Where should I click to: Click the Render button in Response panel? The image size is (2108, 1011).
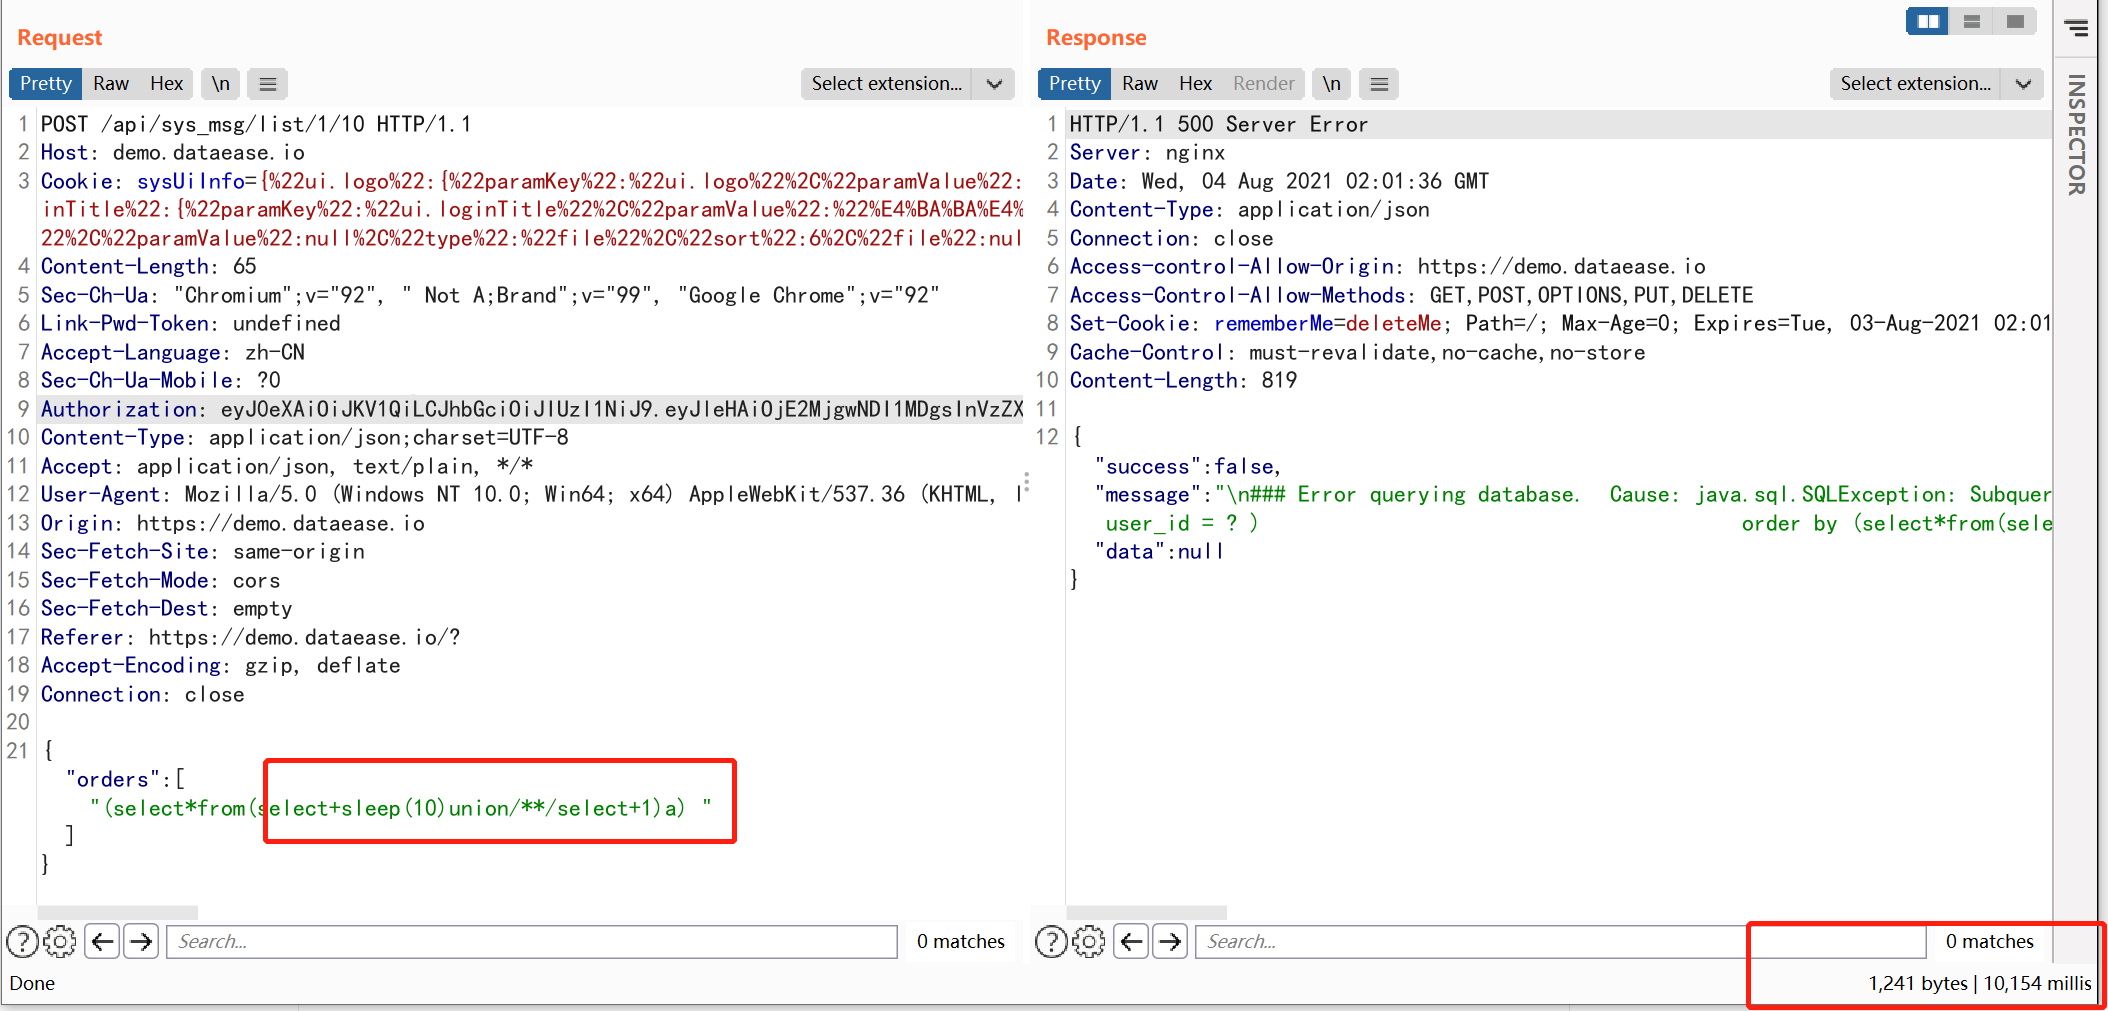click(1263, 83)
